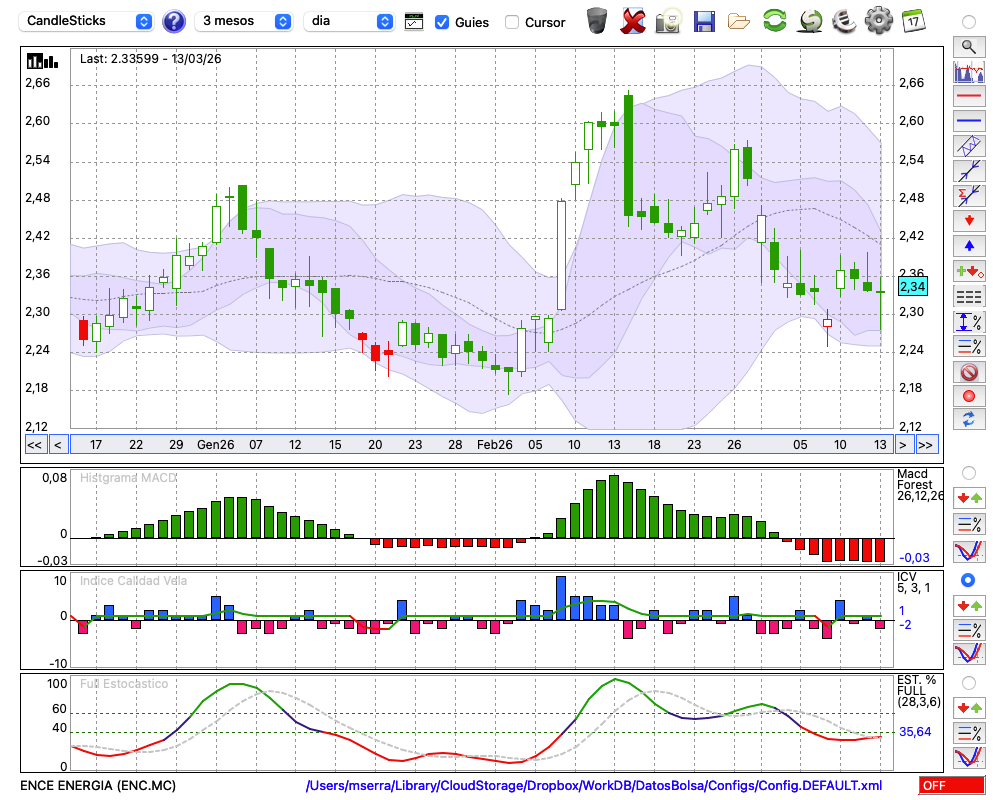Viewport: 1000px width, 800px height.
Task: Open the calendar date icon
Action: (912, 21)
